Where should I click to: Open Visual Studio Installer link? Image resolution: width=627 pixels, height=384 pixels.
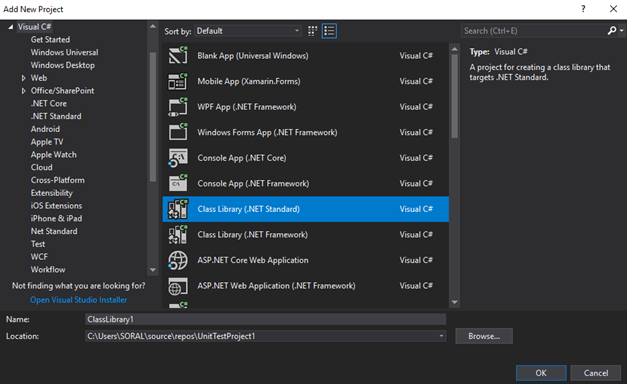click(x=78, y=300)
